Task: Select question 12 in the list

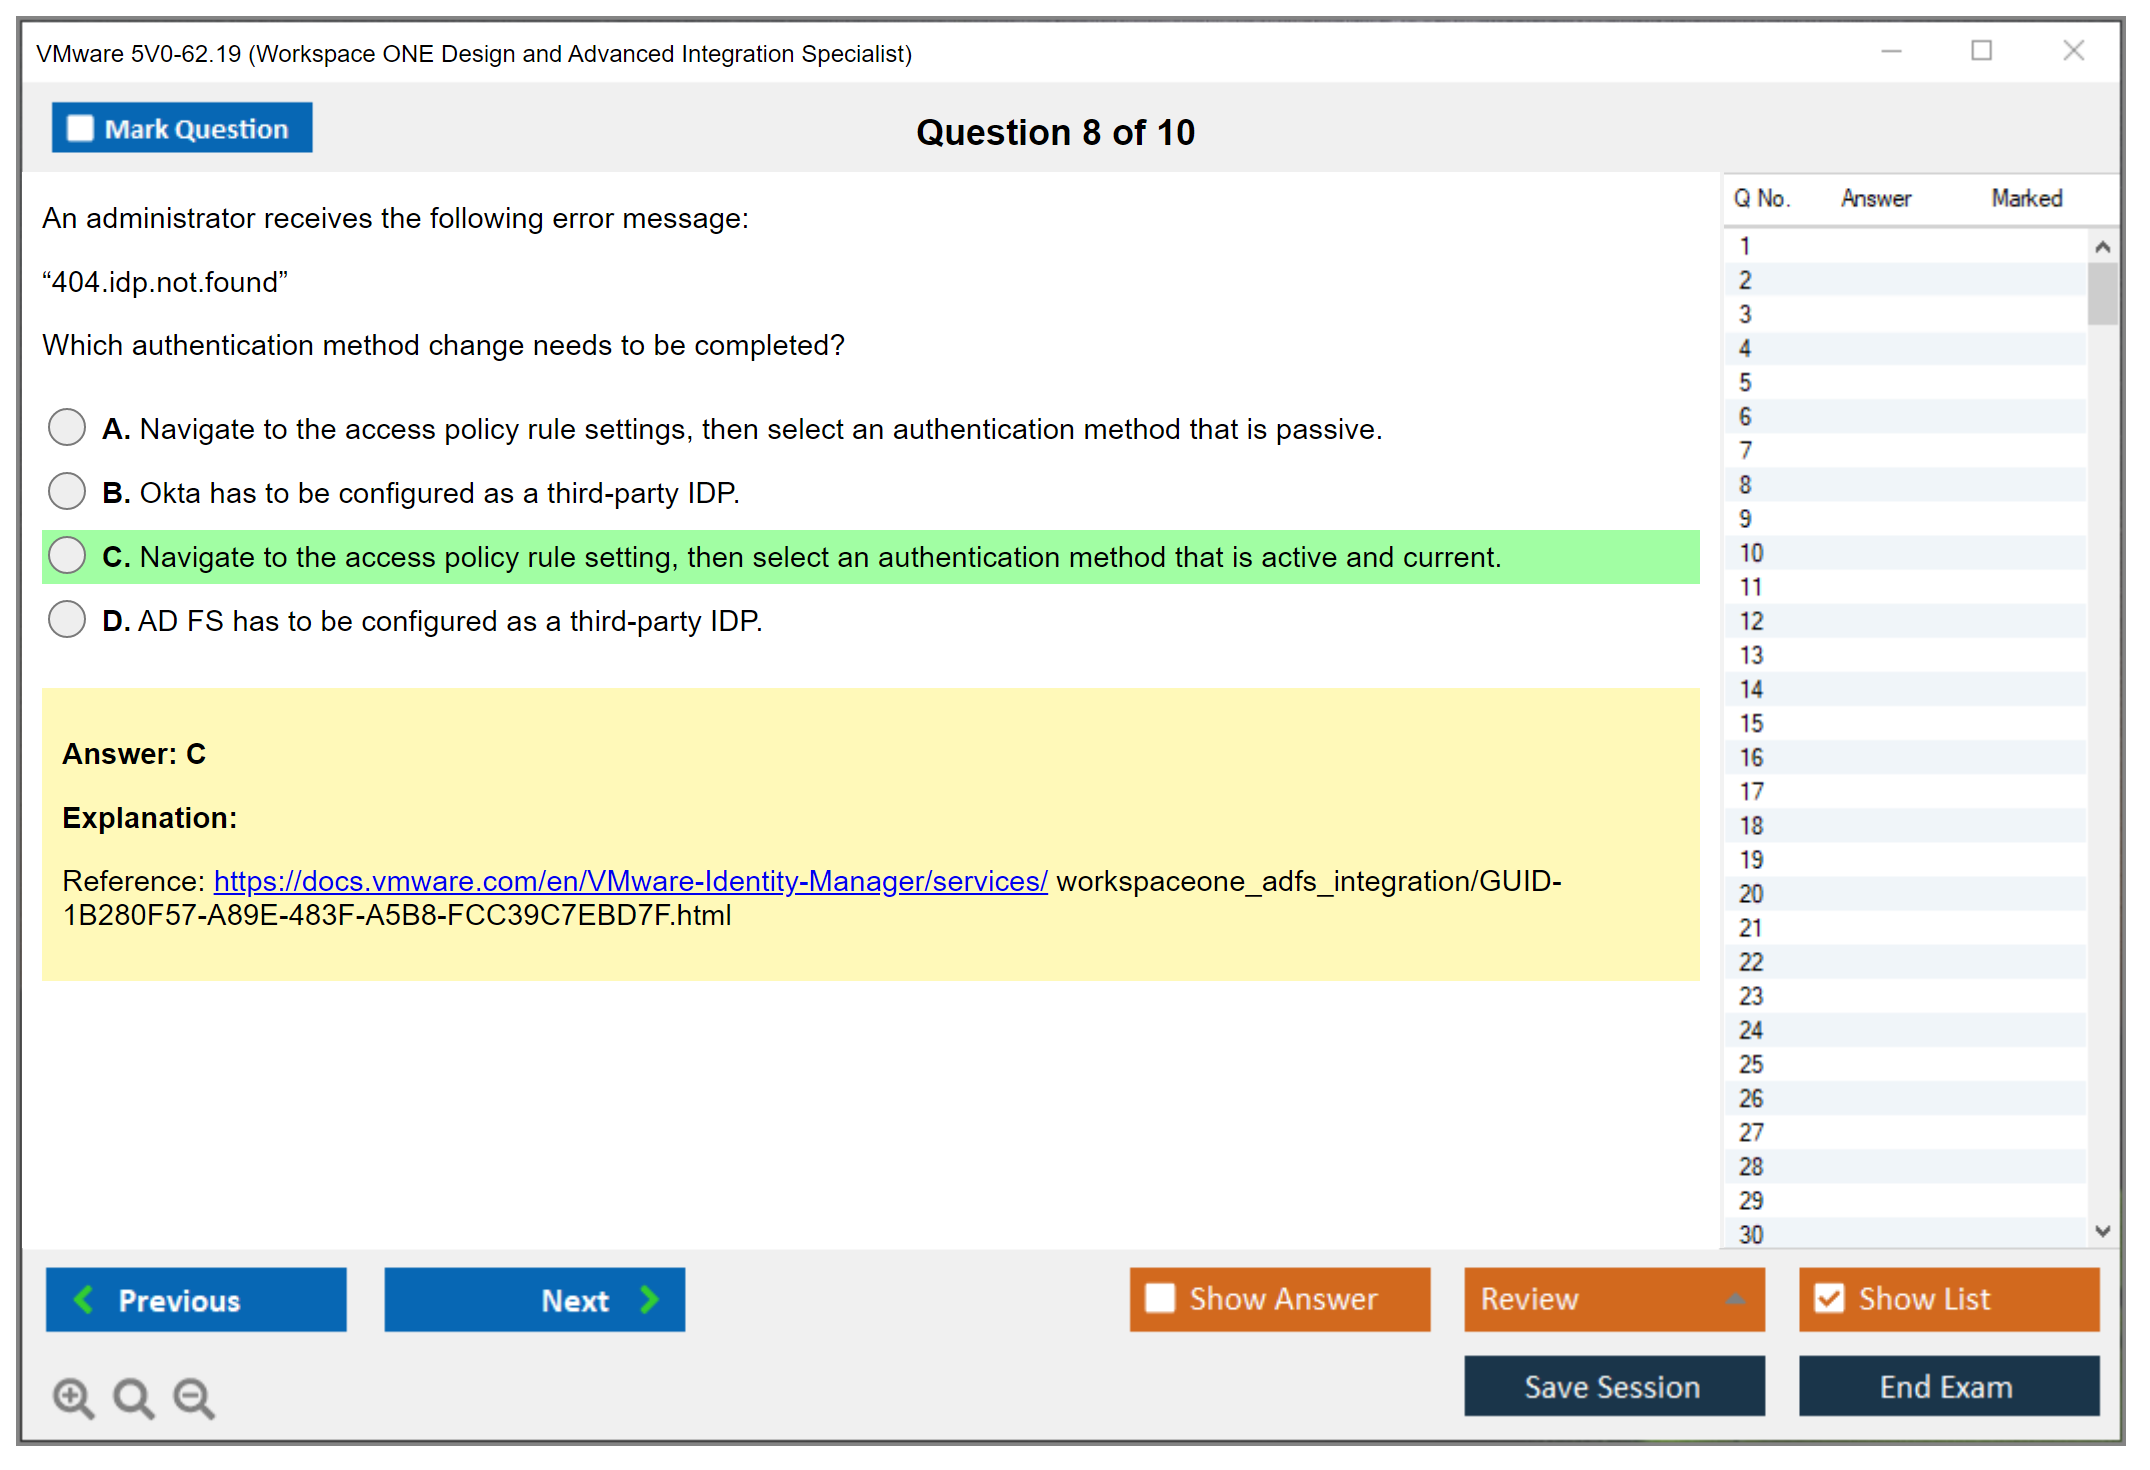Action: click(x=1751, y=621)
